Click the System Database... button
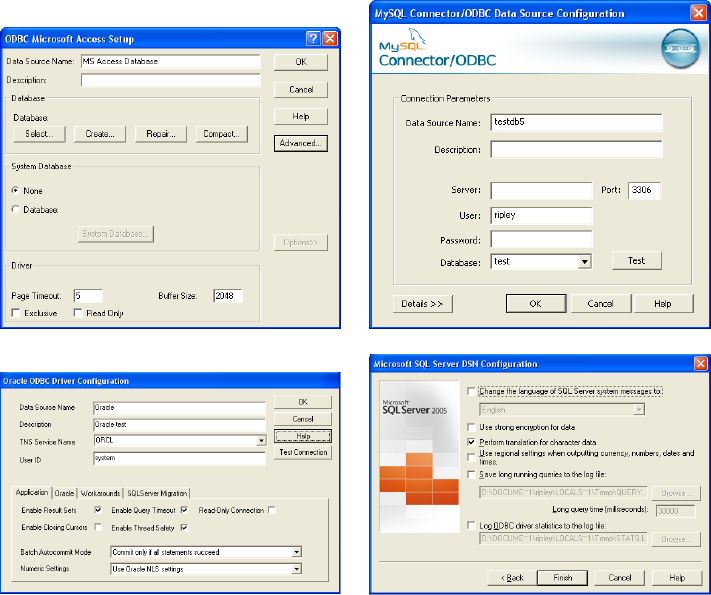 (116, 234)
